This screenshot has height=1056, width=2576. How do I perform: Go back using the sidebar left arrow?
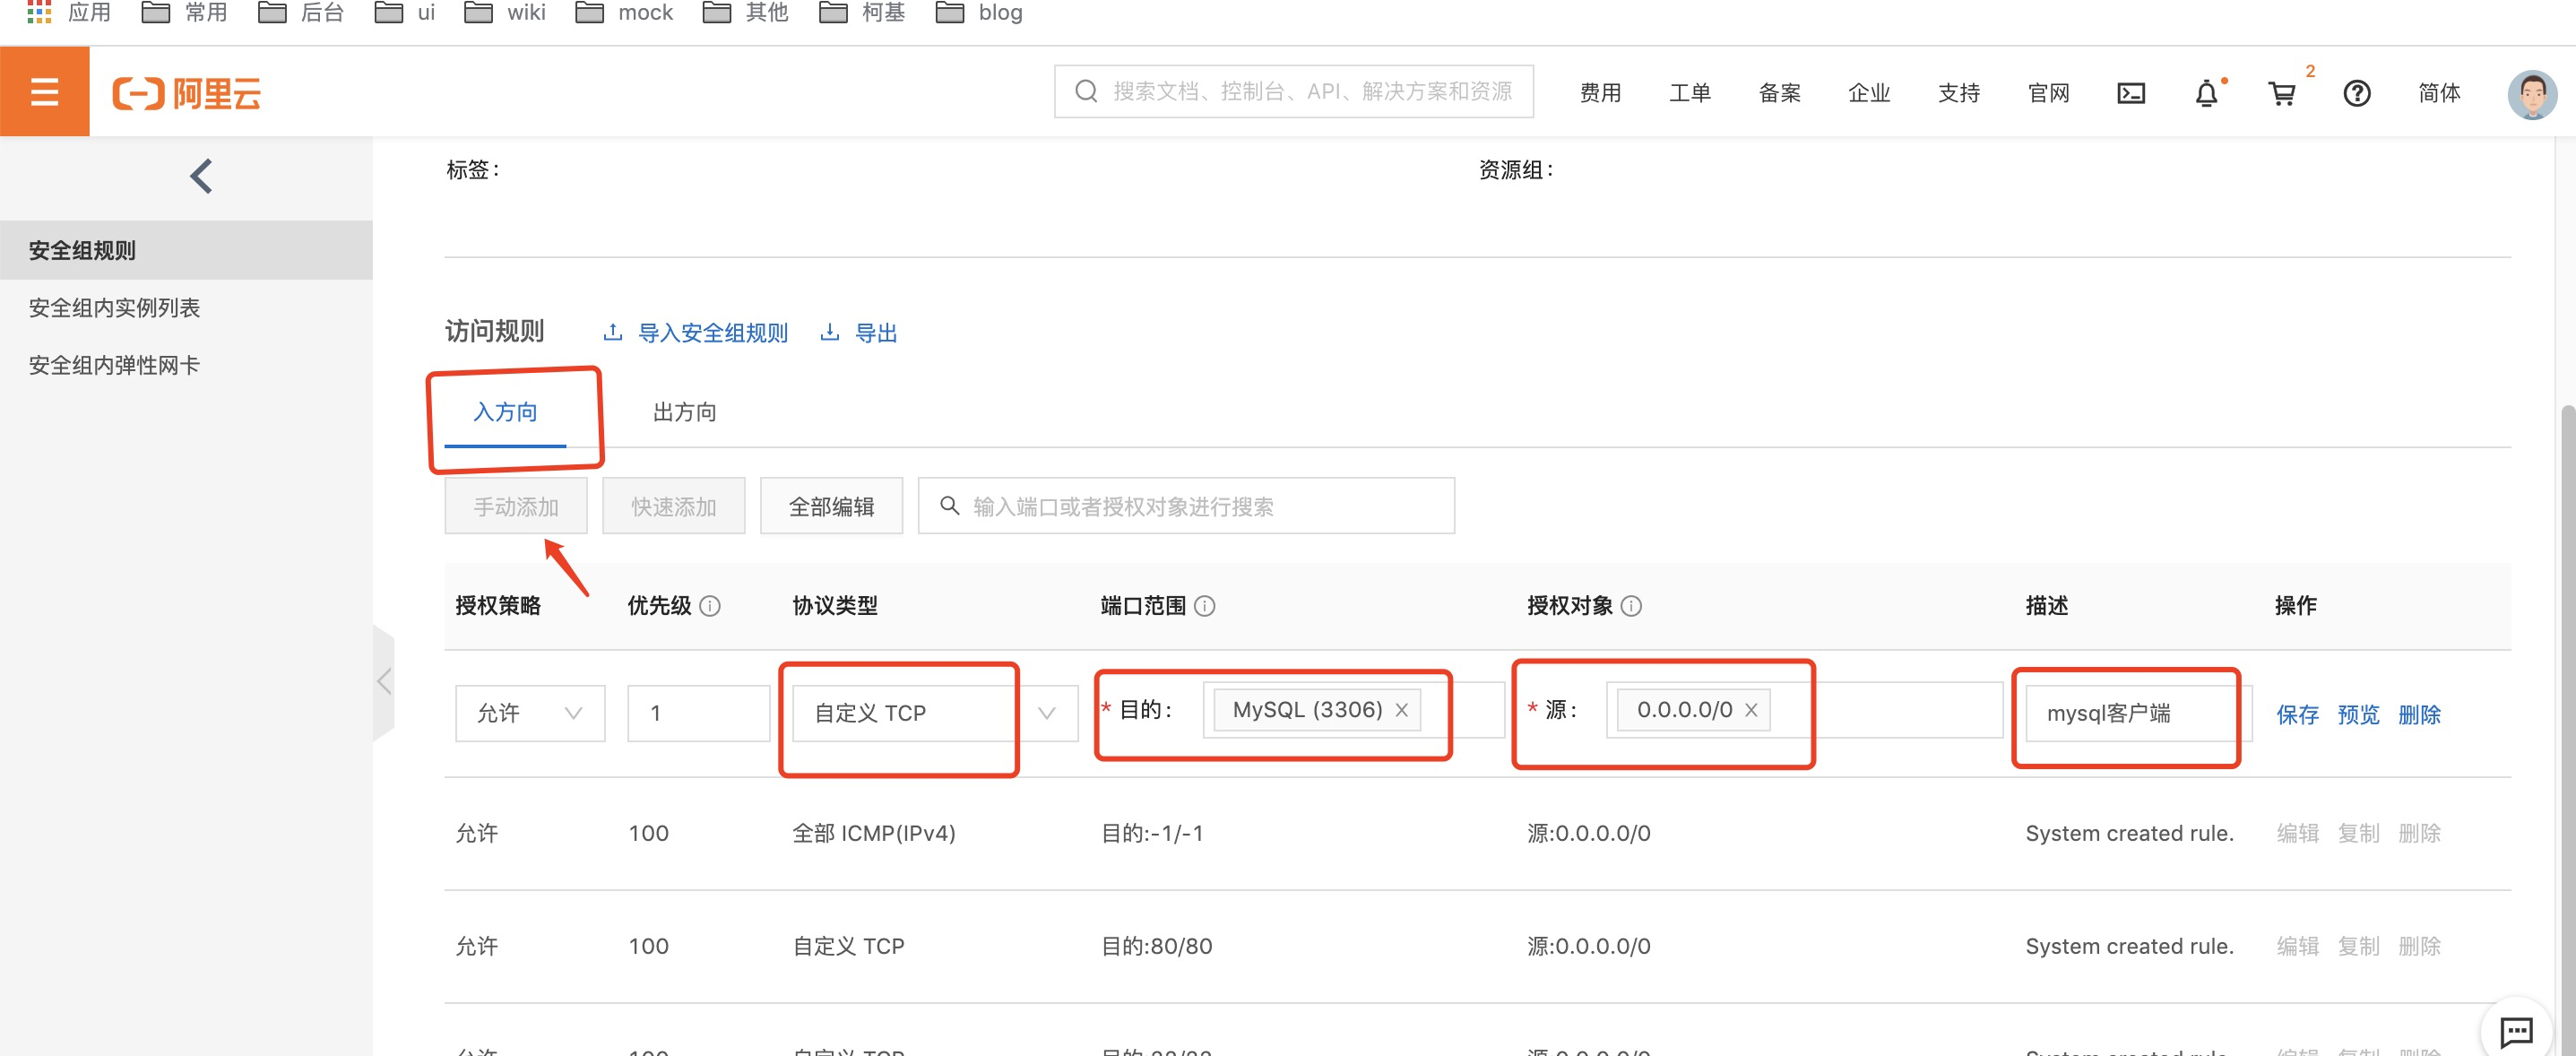pos(201,176)
